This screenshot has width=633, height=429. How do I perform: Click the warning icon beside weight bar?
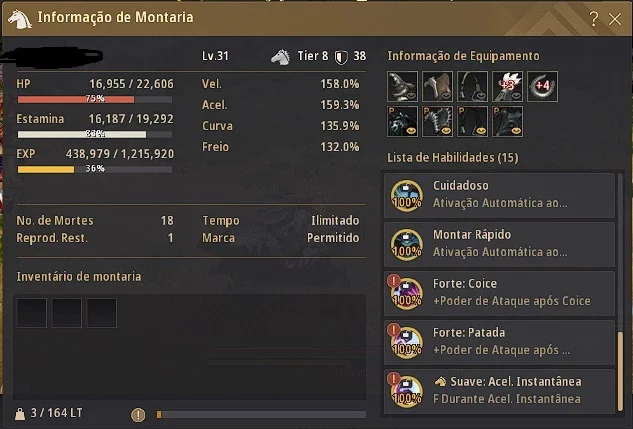(x=138, y=414)
